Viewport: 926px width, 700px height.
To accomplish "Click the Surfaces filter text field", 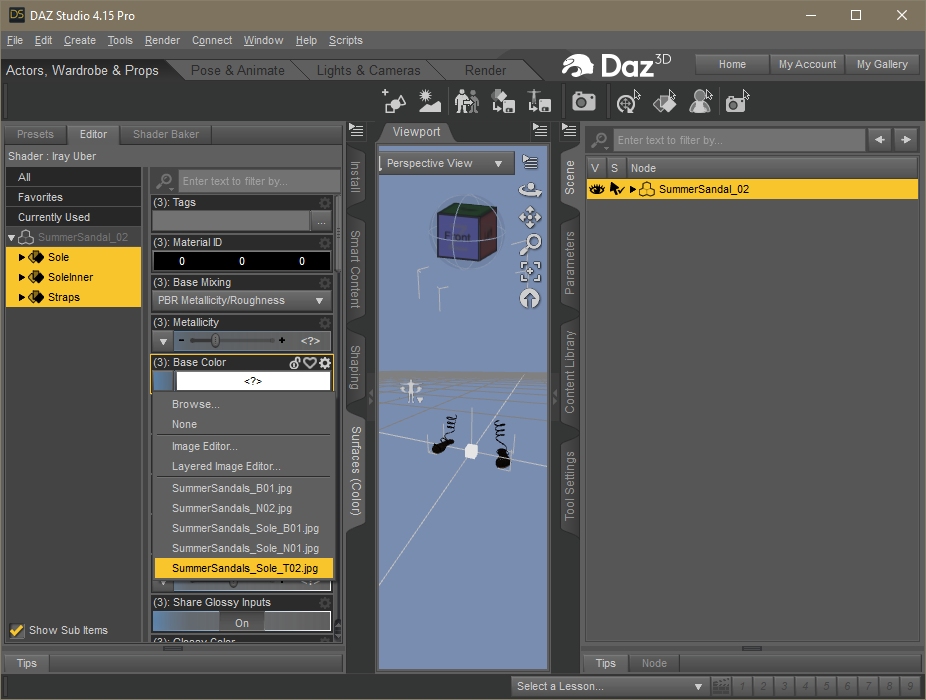I will (259, 181).
